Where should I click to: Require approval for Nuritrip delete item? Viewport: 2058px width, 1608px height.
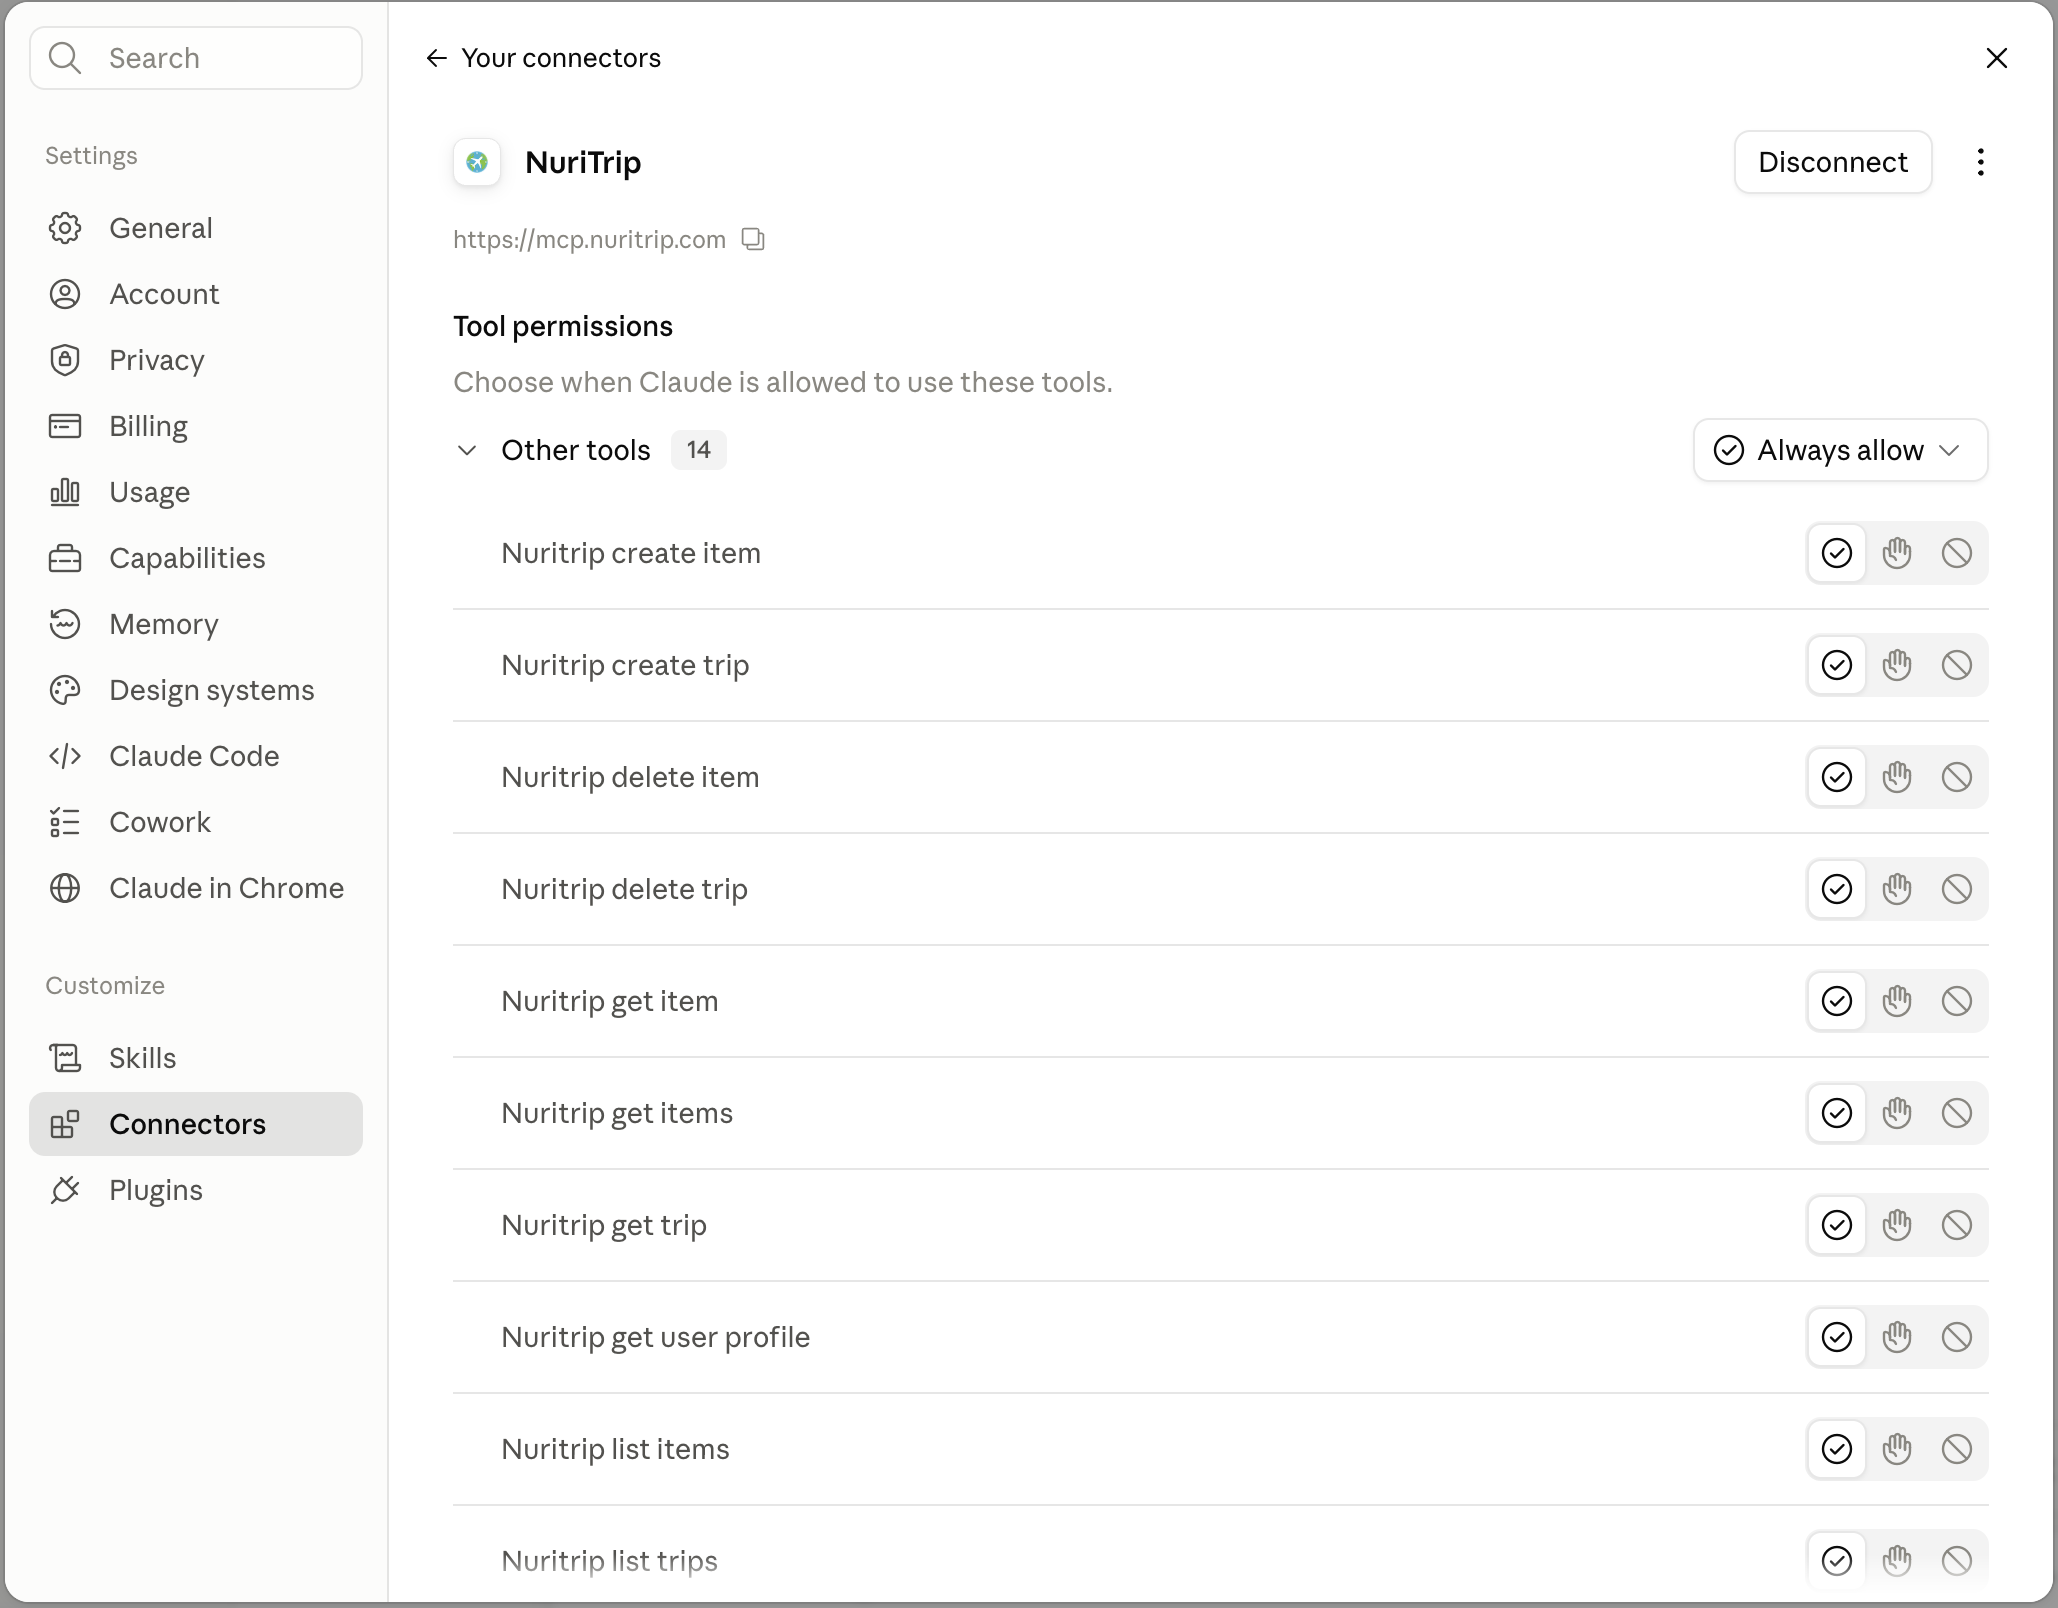click(1896, 777)
